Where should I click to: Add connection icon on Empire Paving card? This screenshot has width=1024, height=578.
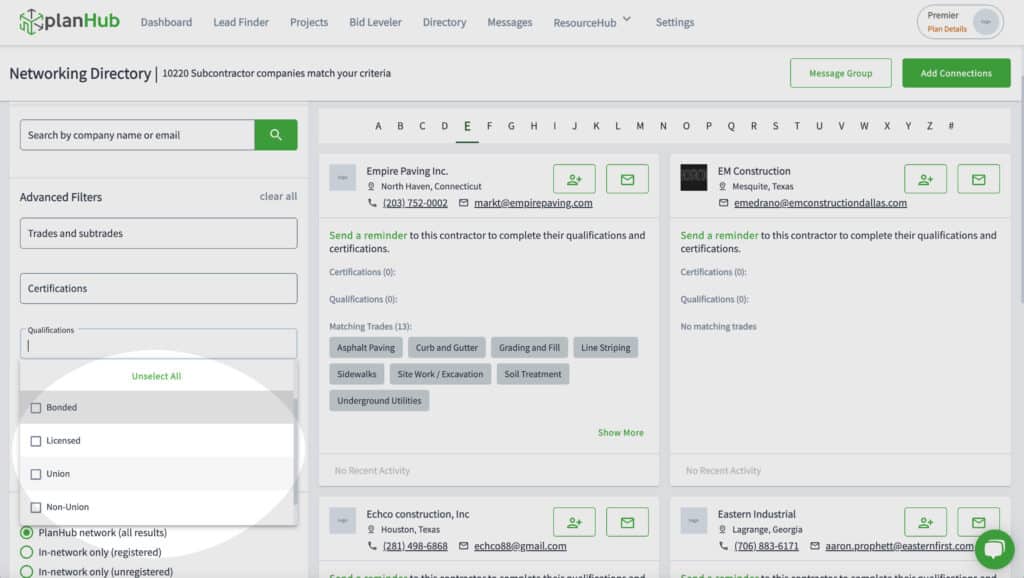[x=573, y=179]
